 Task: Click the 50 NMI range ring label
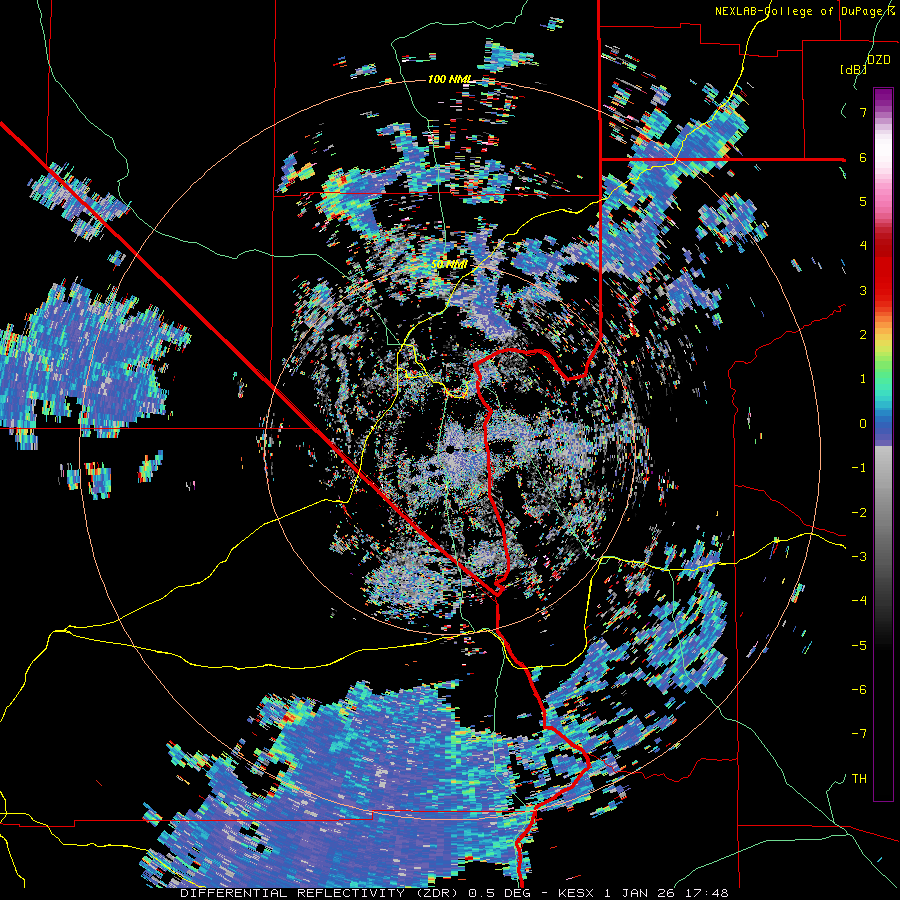[449, 265]
